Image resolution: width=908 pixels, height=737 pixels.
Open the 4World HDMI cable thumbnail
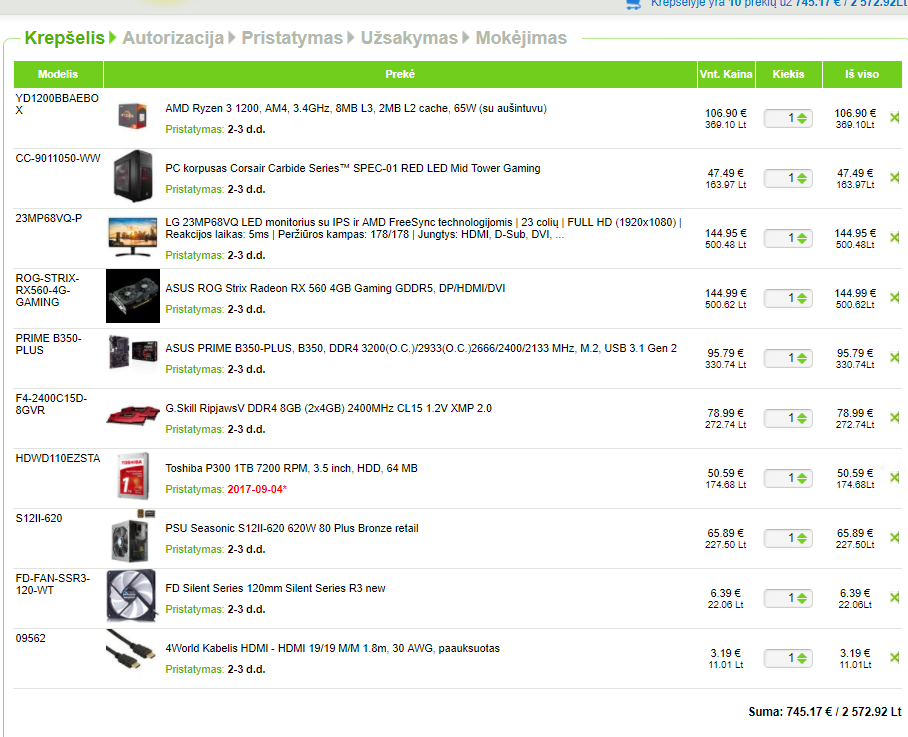(131, 650)
